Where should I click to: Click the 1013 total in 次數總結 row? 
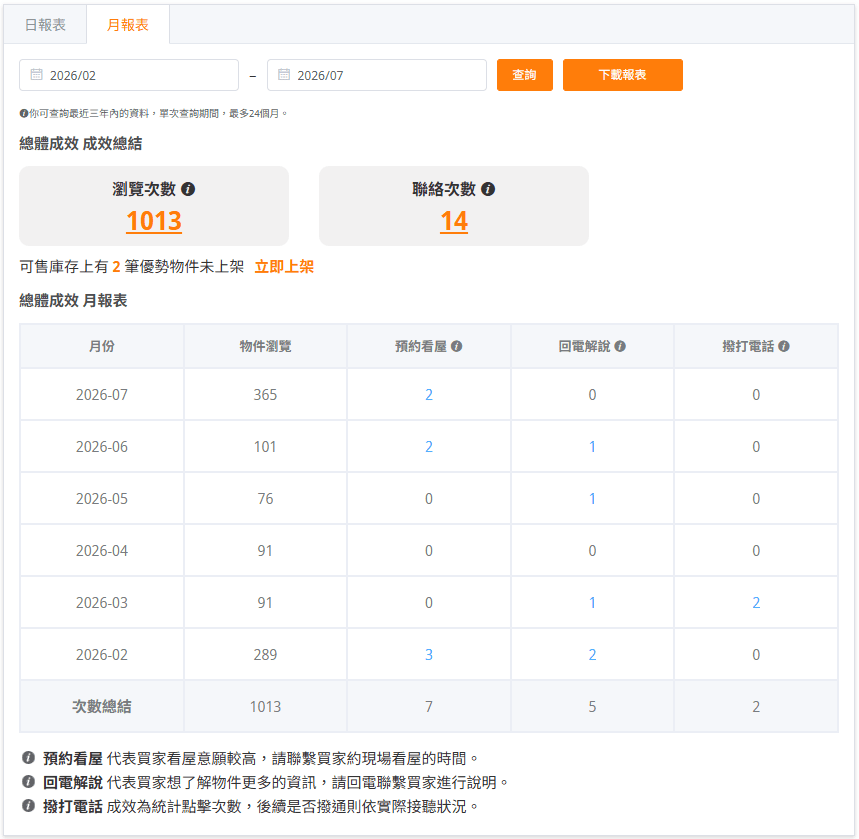click(x=265, y=706)
